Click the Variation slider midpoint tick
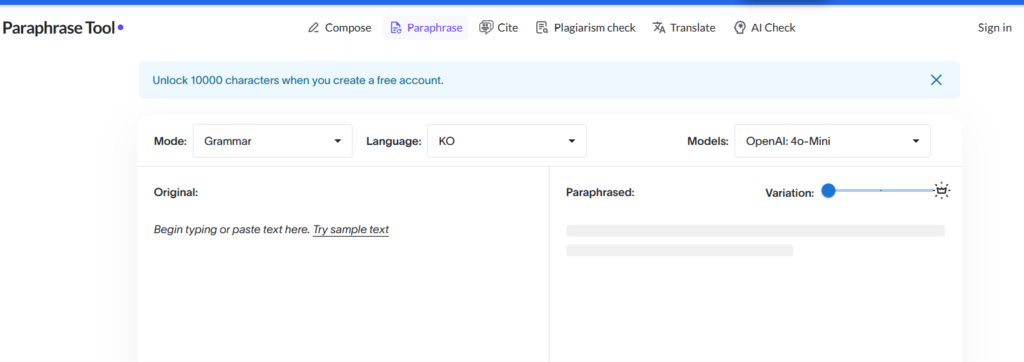This screenshot has width=1024, height=362. (881, 191)
